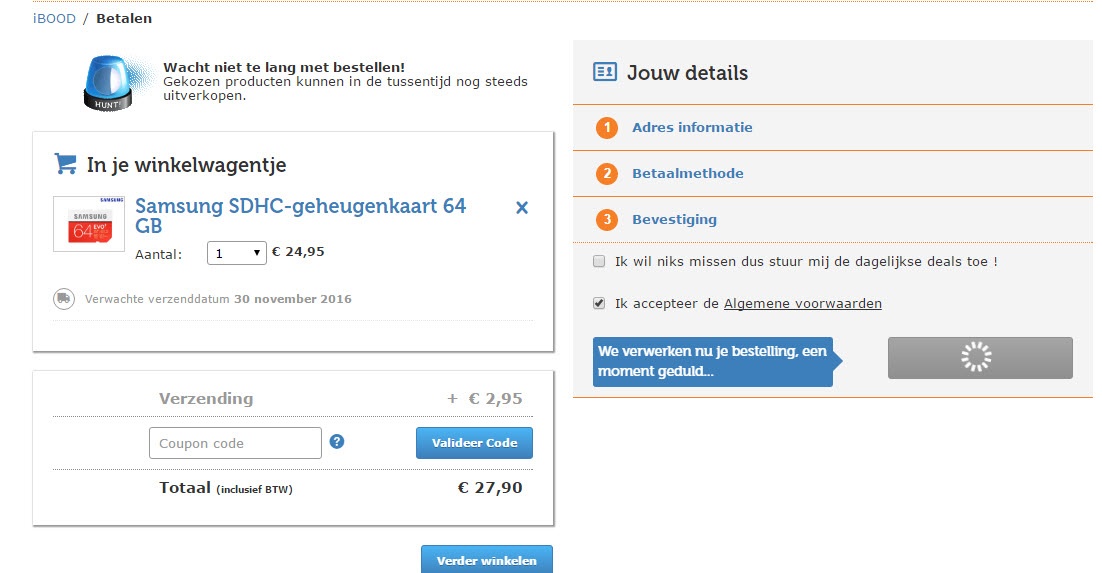The image size is (1102, 573).
Task: Open the Aantal quantity dropdown
Action: click(236, 253)
